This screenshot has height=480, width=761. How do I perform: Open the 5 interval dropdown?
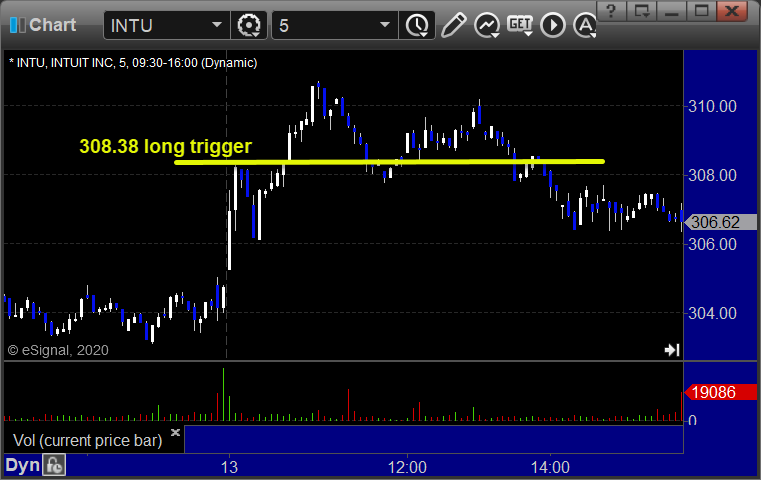(384, 25)
